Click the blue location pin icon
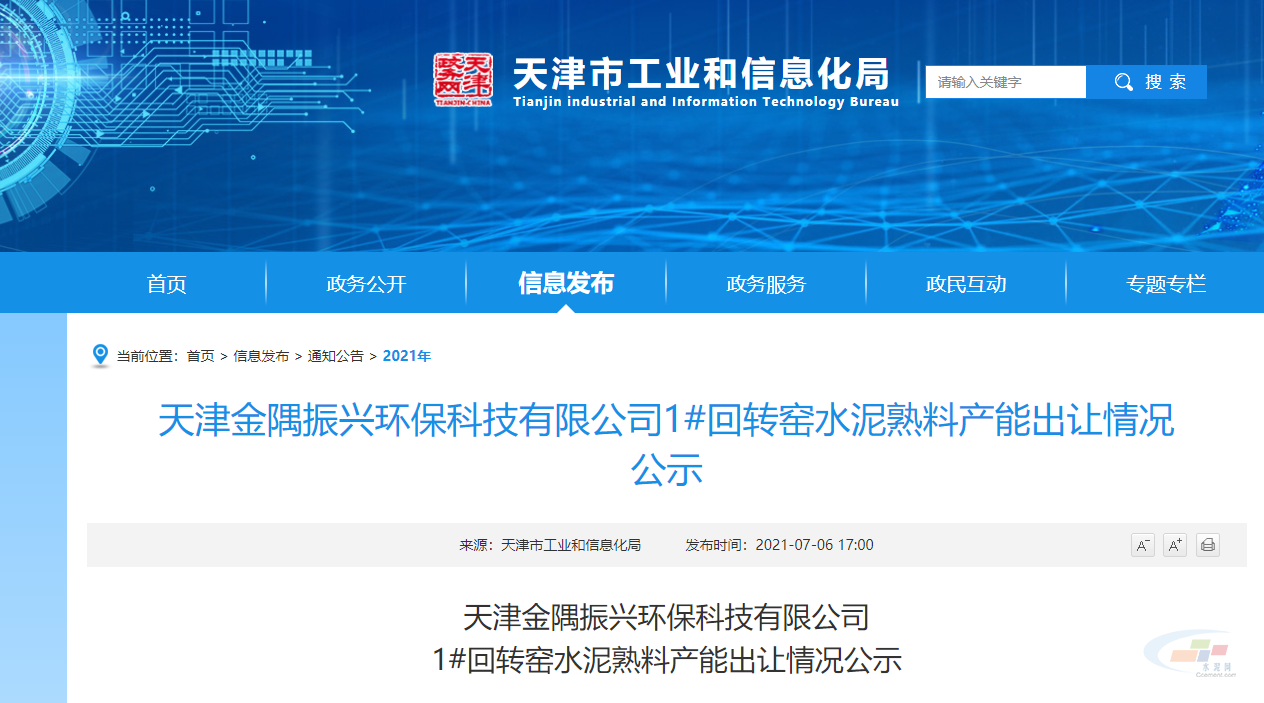This screenshot has height=703, width=1264. pyautogui.click(x=100, y=356)
